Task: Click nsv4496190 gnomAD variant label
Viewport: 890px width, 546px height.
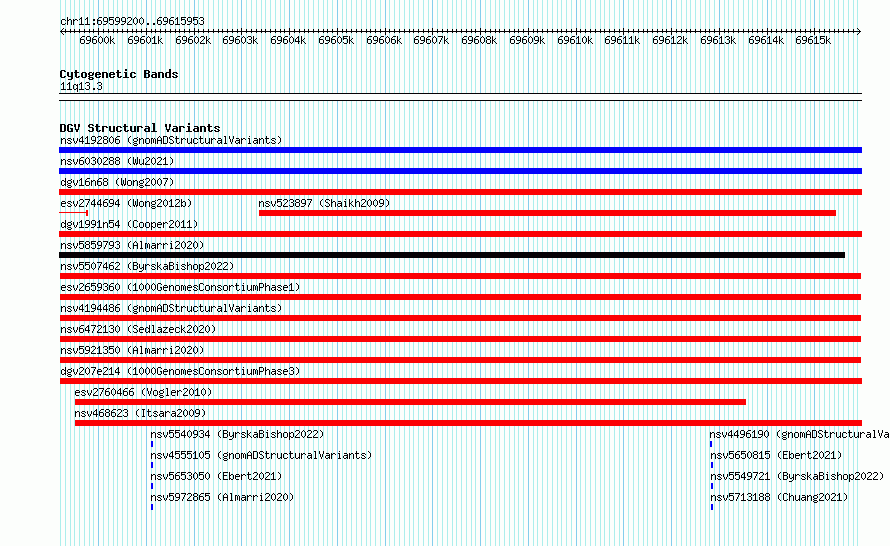Action: 799,434
